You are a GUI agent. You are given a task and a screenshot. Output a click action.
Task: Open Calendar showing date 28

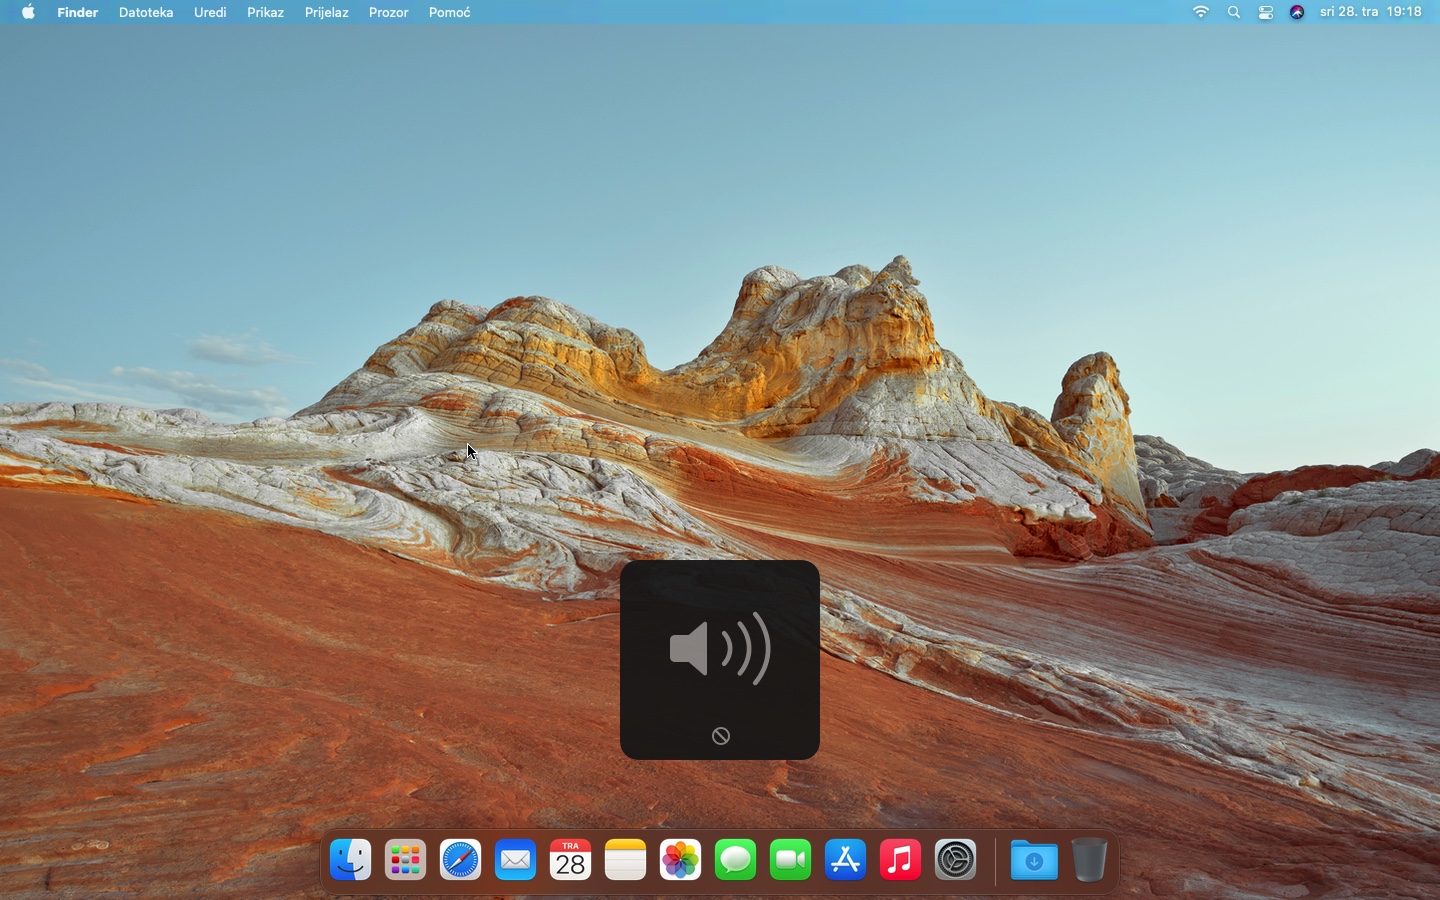pyautogui.click(x=571, y=860)
